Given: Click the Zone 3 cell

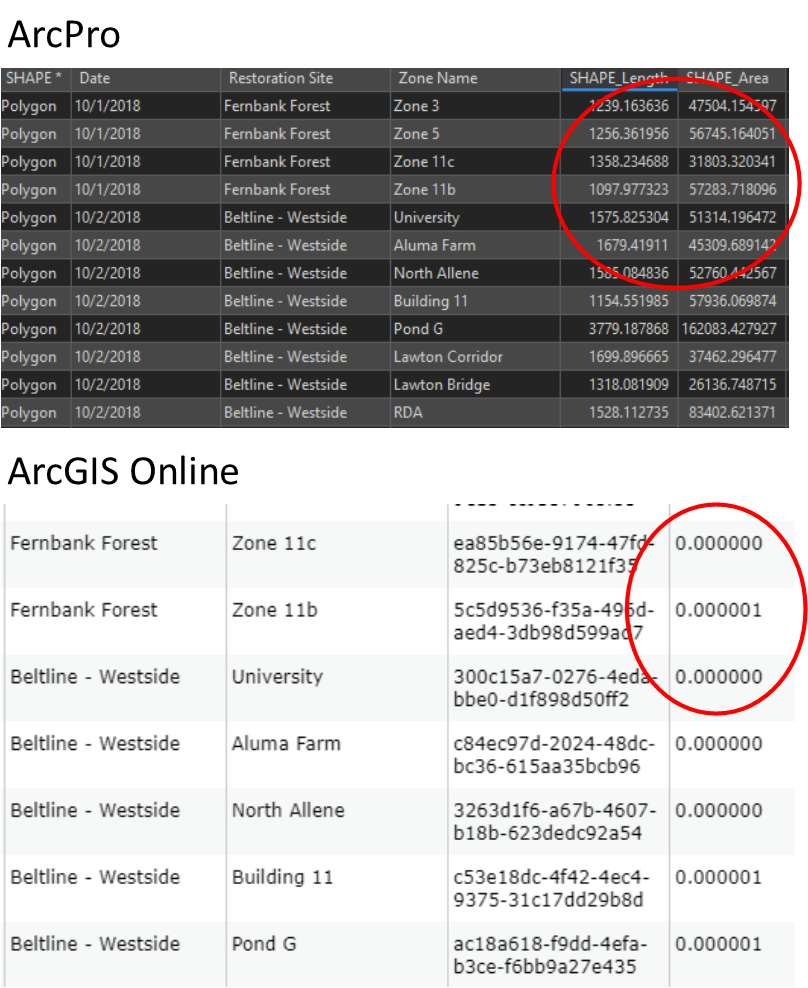Looking at the screenshot, I should click(416, 106).
